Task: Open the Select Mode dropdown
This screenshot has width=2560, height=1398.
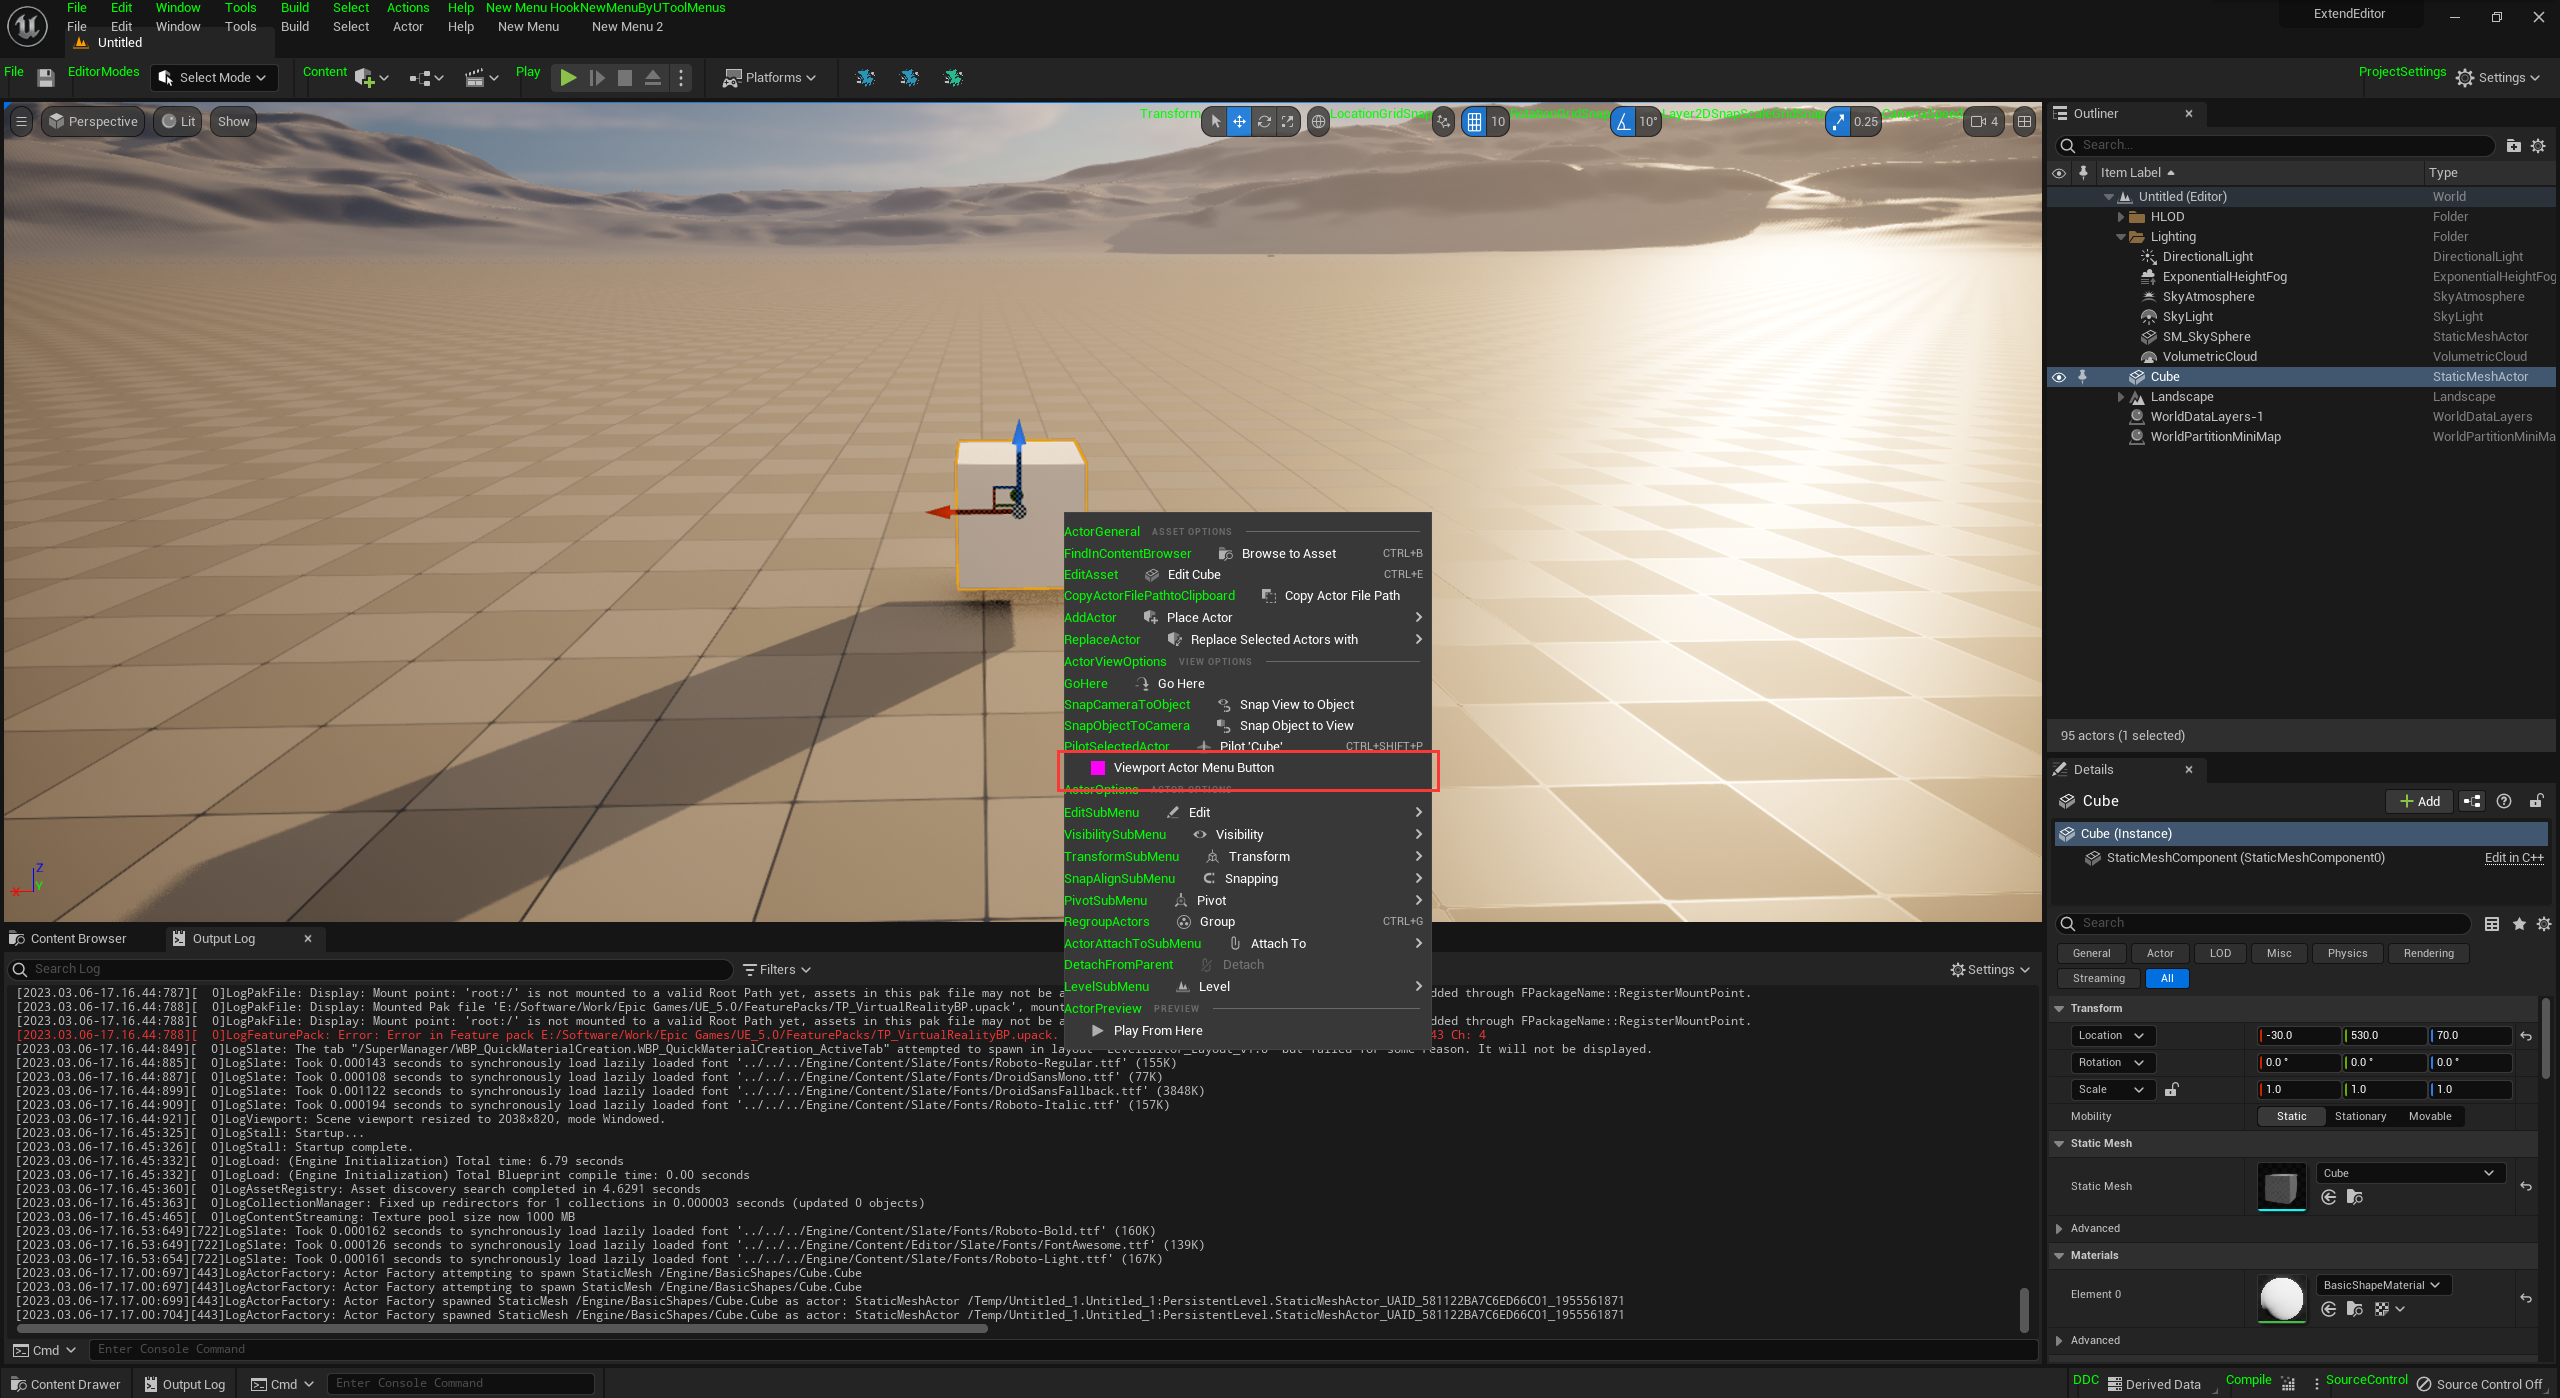Action: click(x=213, y=78)
